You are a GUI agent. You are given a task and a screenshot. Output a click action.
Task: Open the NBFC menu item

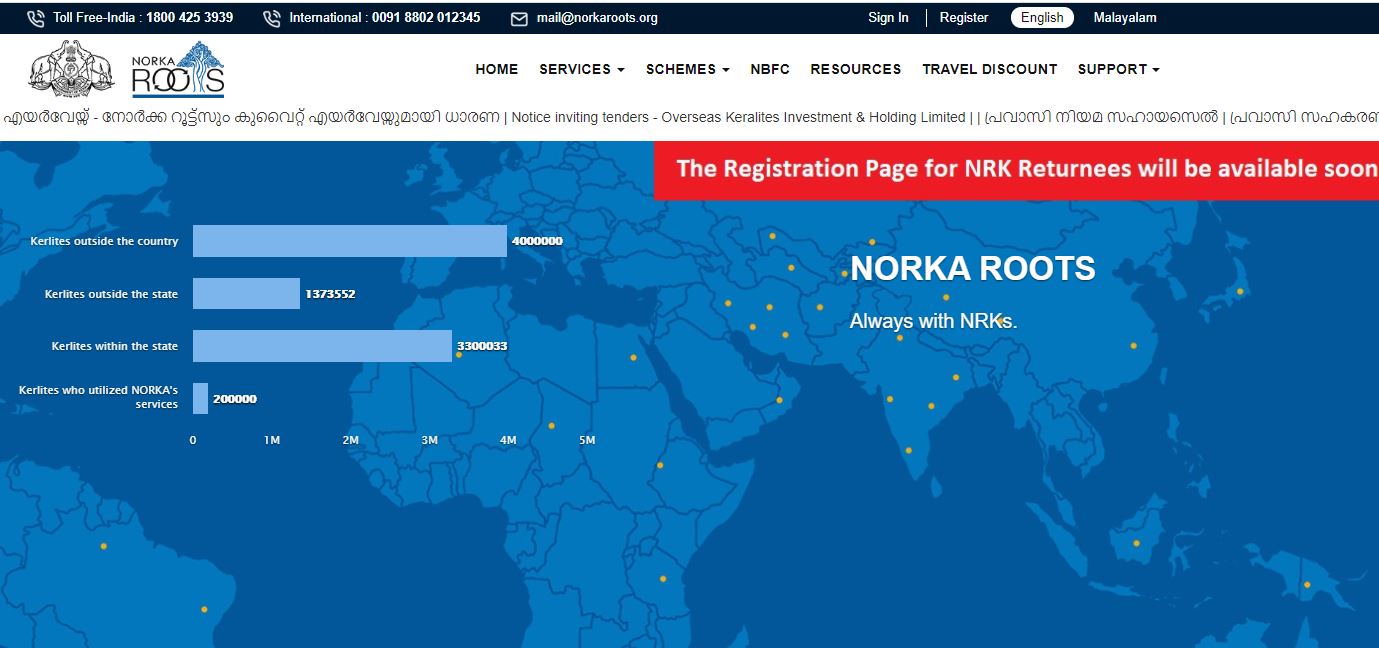pyautogui.click(x=770, y=69)
